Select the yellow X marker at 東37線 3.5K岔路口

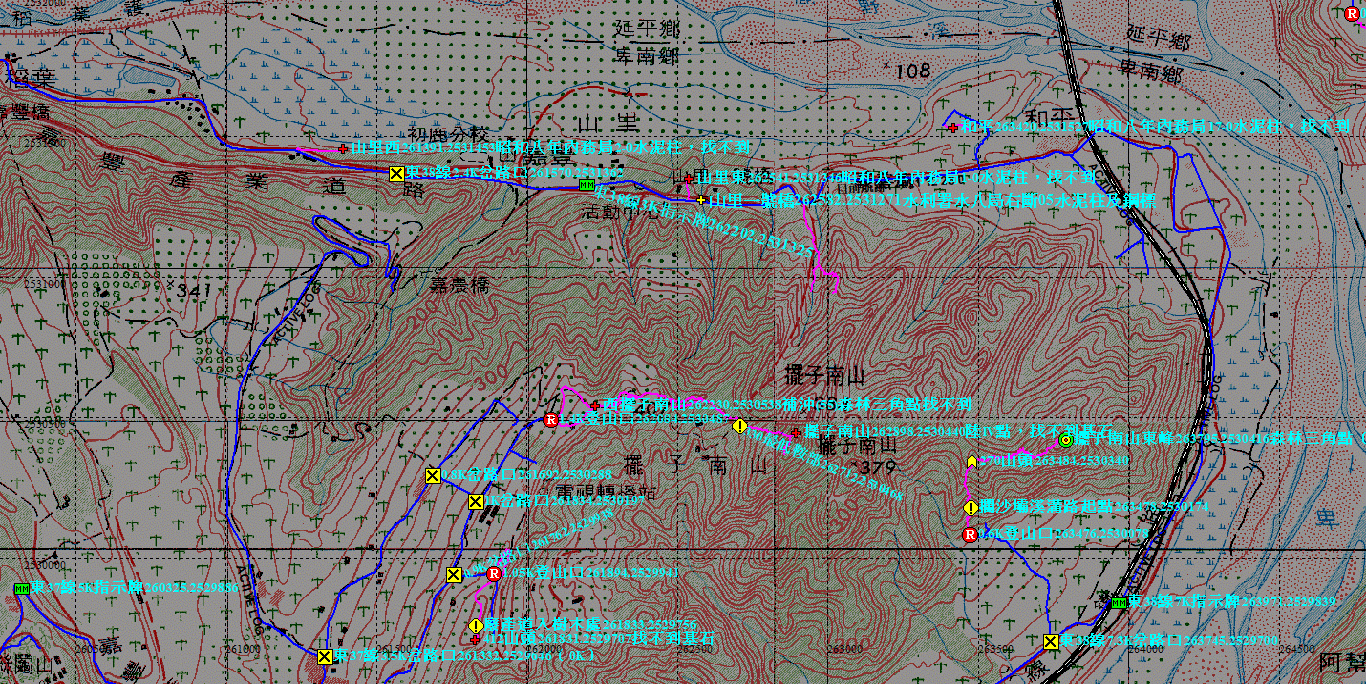click(x=324, y=656)
